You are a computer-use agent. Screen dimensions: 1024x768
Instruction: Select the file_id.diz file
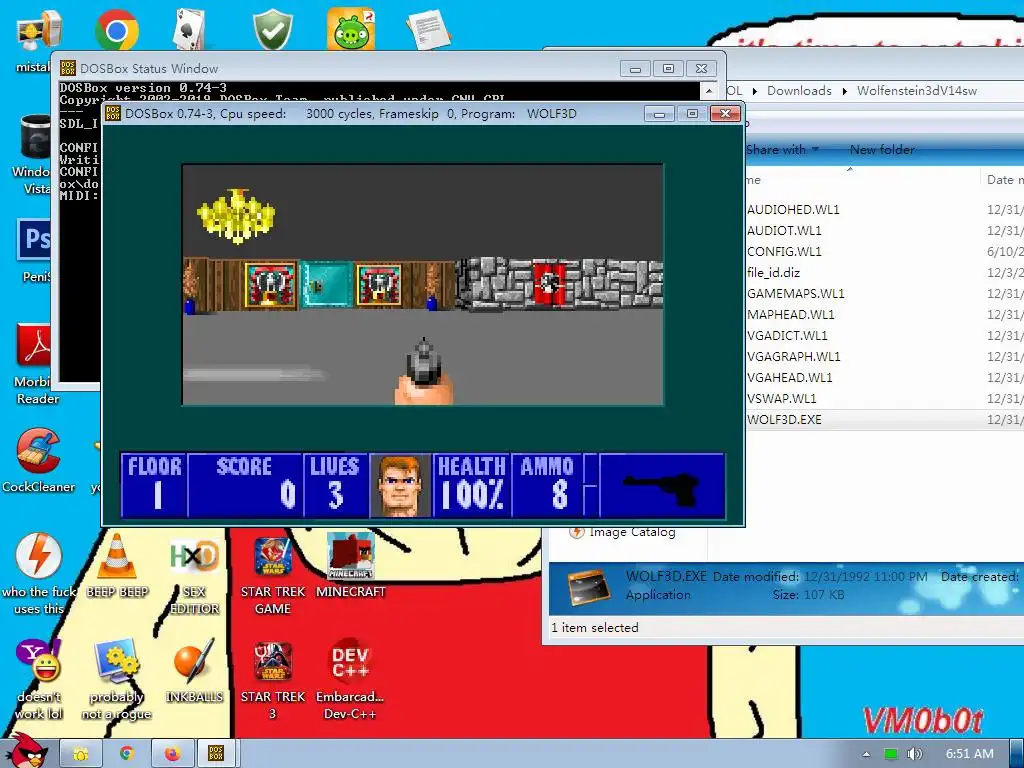click(x=773, y=272)
